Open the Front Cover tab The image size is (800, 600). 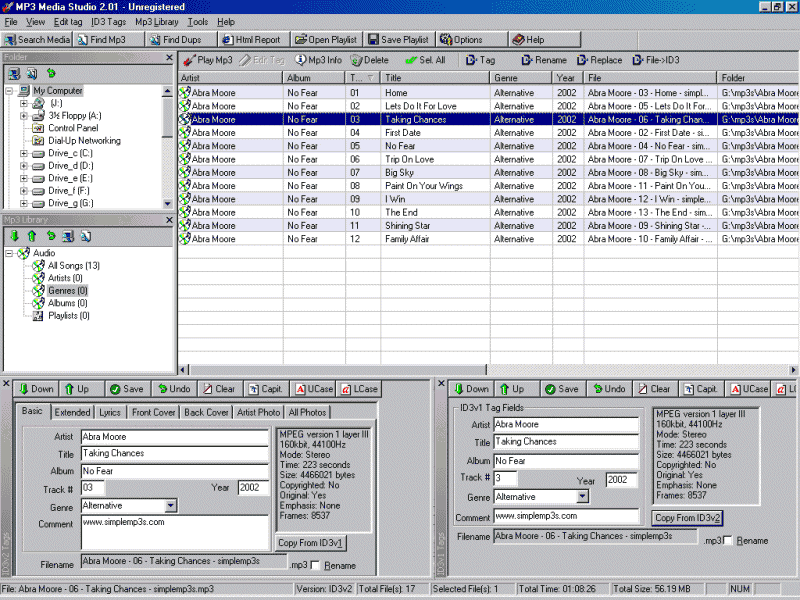154,412
